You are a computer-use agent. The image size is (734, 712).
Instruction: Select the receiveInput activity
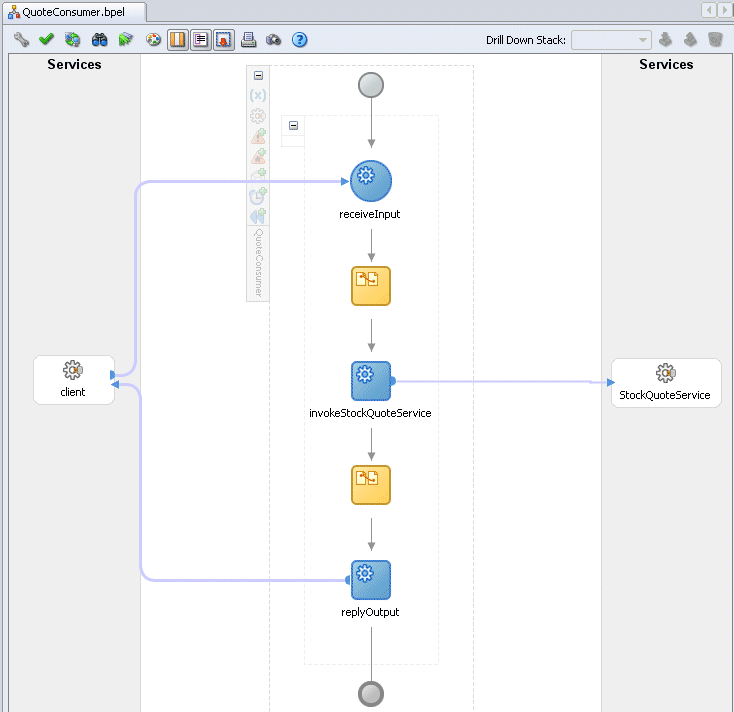click(x=371, y=181)
